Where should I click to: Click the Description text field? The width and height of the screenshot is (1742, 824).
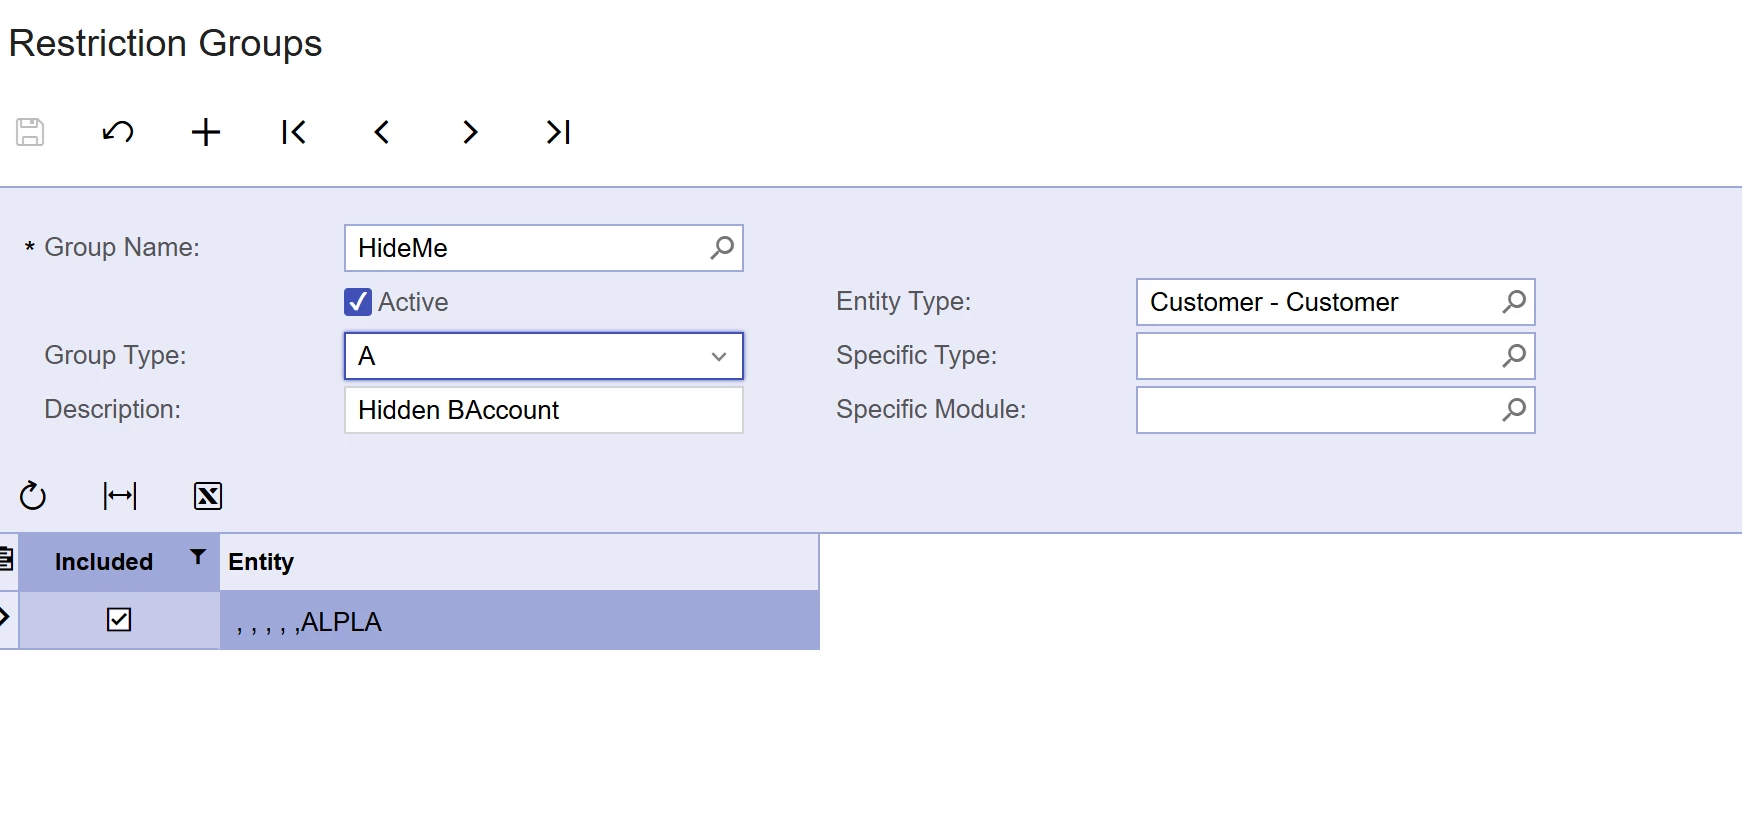point(544,410)
